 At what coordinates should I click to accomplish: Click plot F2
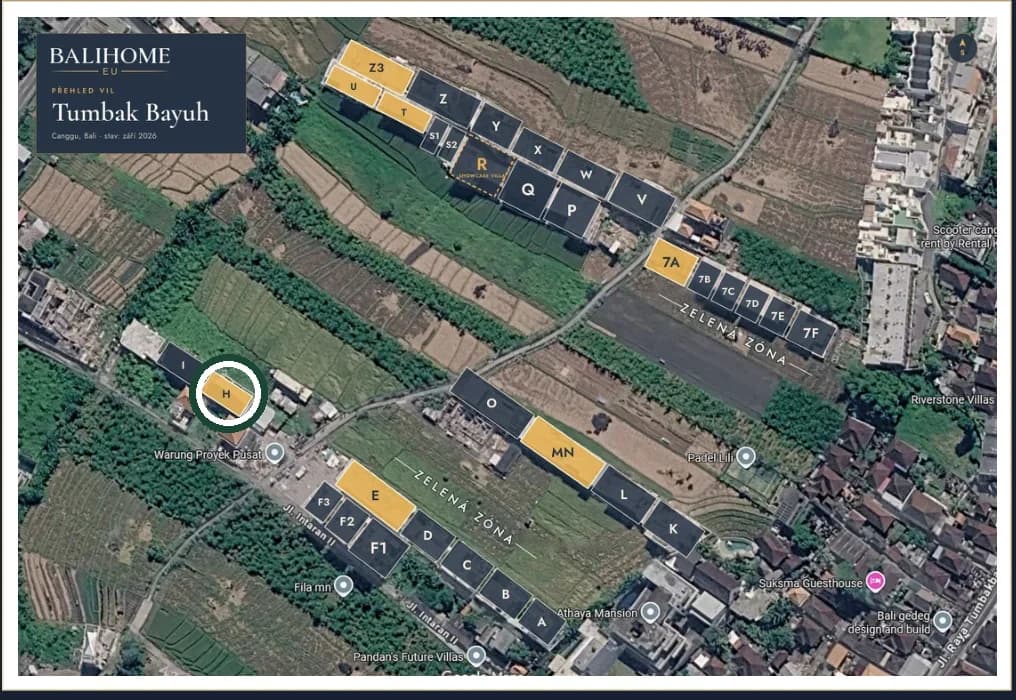click(x=347, y=521)
